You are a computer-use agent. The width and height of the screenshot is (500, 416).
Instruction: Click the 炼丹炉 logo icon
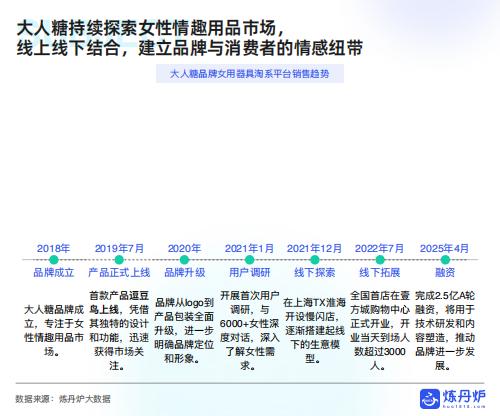point(430,398)
